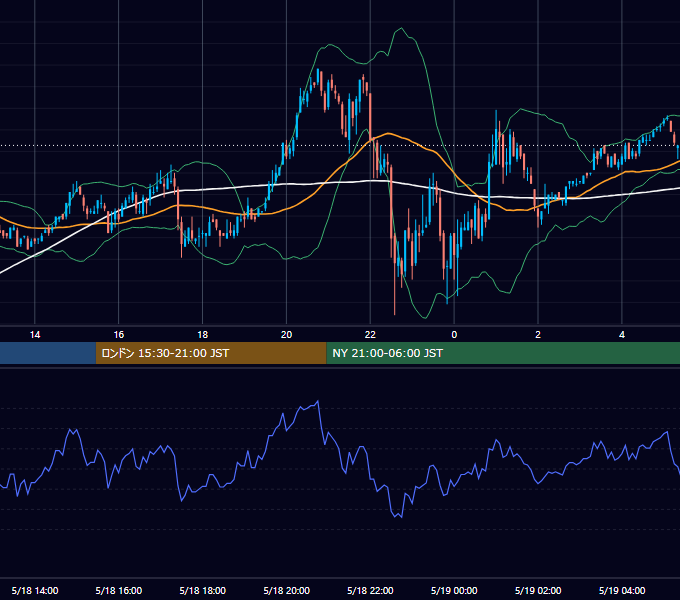The image size is (680, 600).
Task: Click the 20 hour axis label
Action: [x=286, y=335]
